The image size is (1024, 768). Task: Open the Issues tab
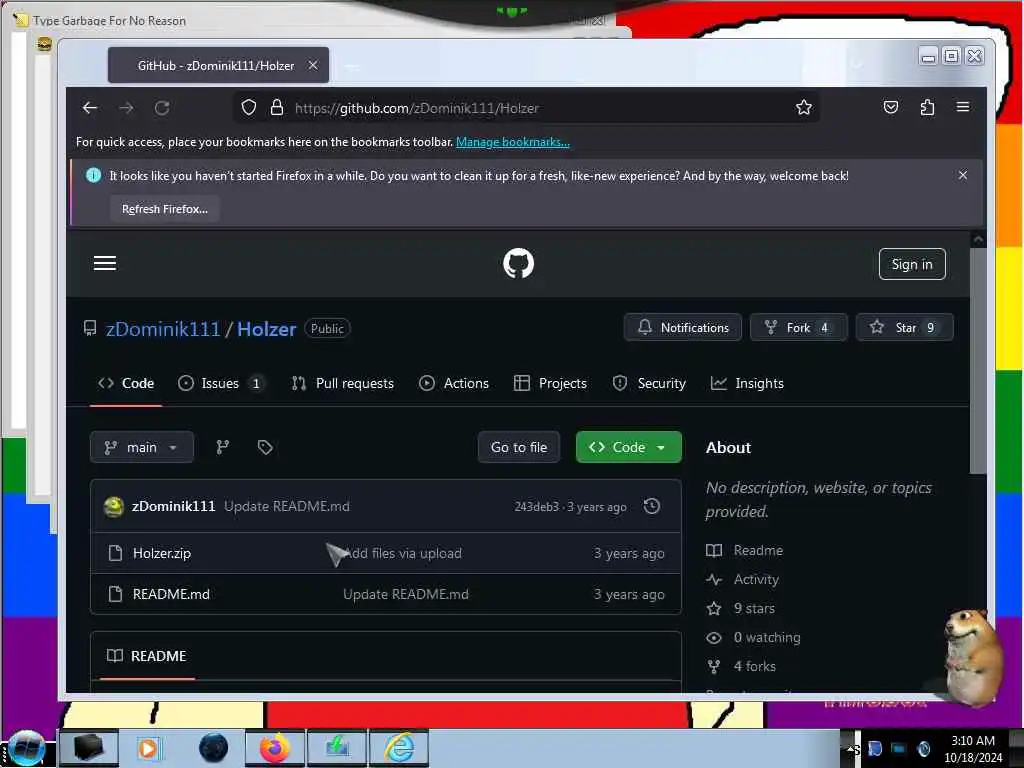pyautogui.click(x=221, y=383)
